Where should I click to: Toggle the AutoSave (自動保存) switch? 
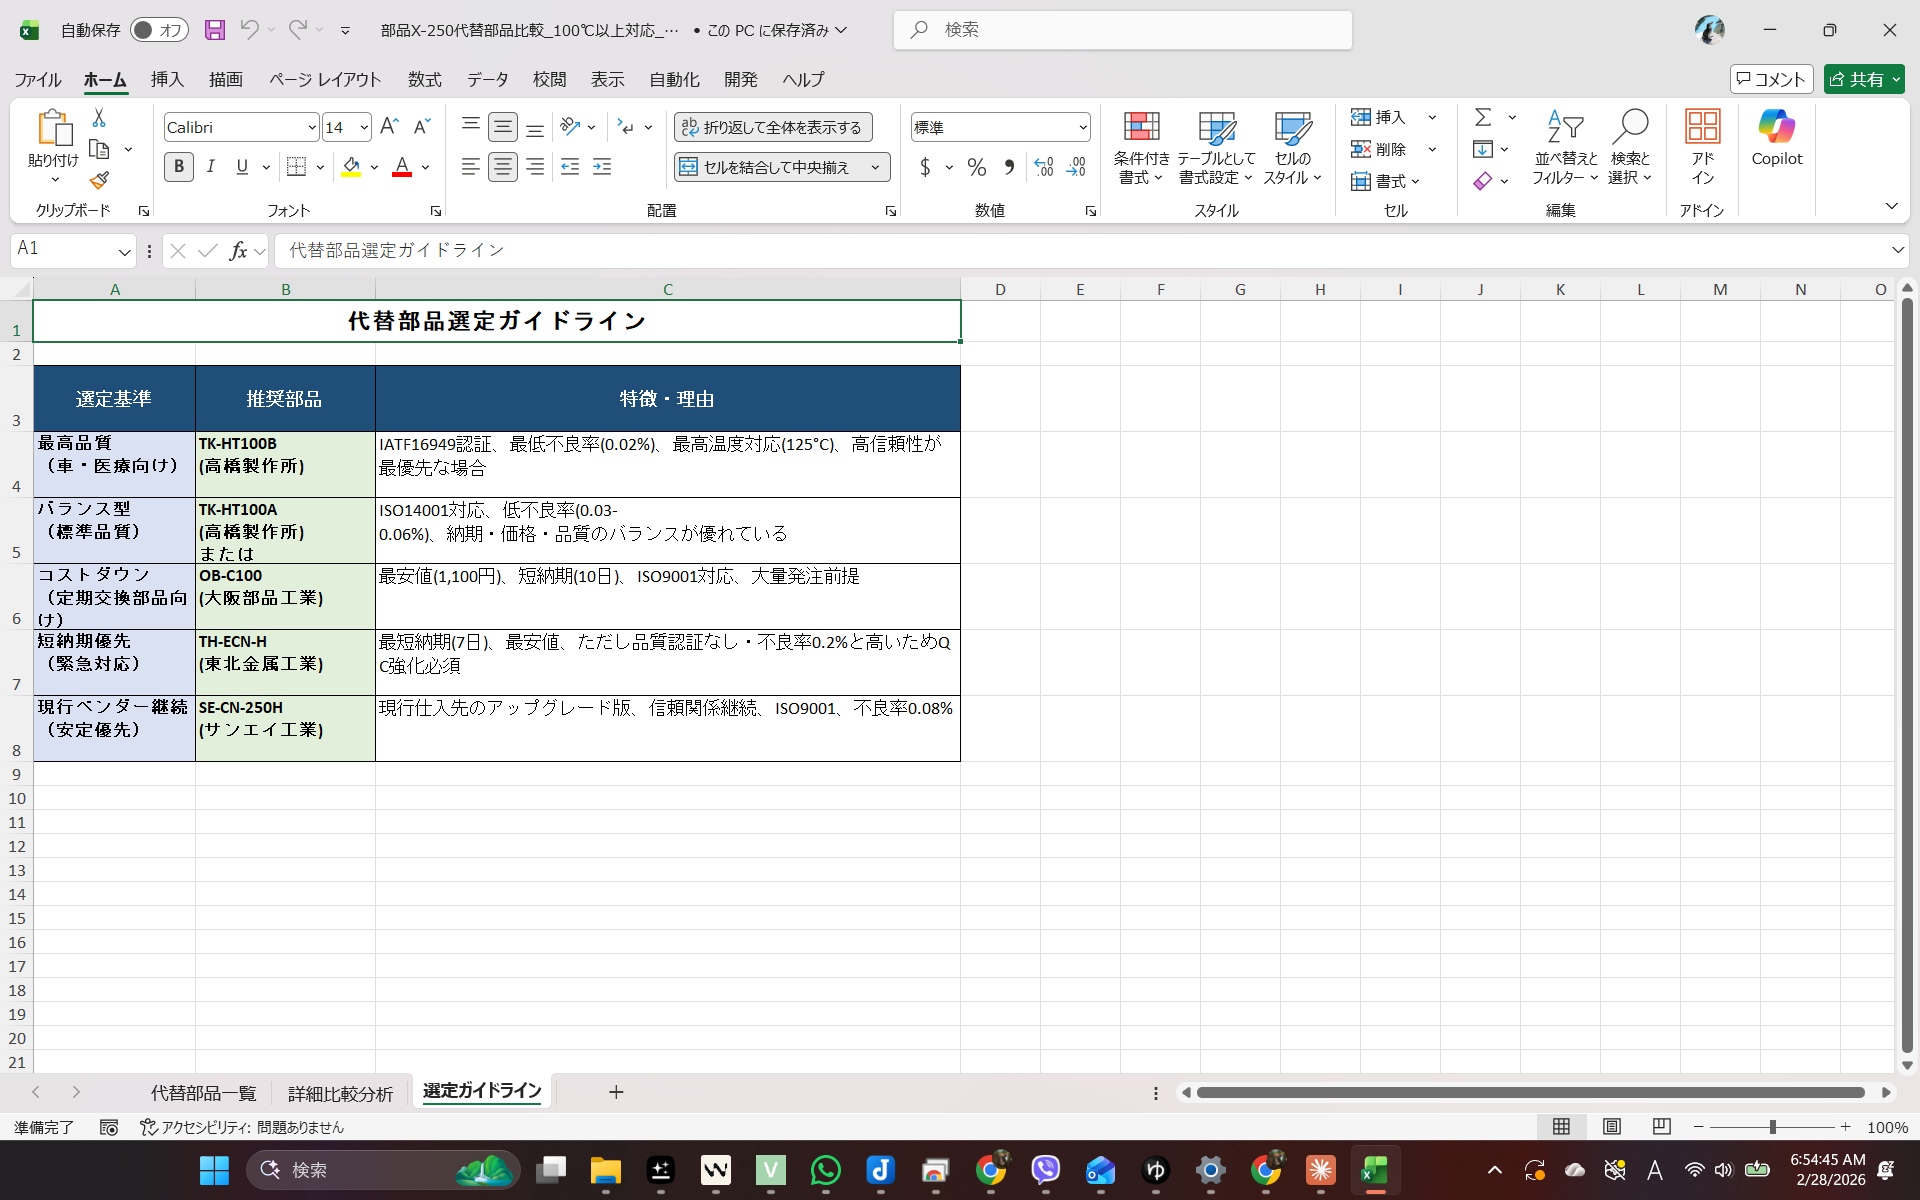tap(158, 30)
